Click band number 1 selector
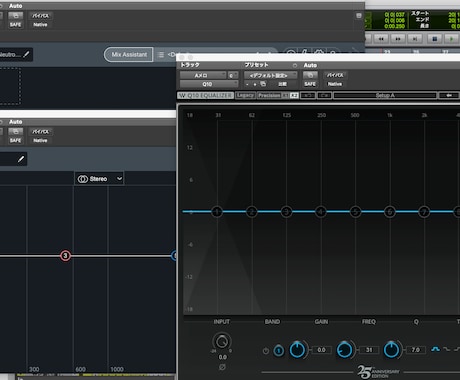 pos(279,350)
